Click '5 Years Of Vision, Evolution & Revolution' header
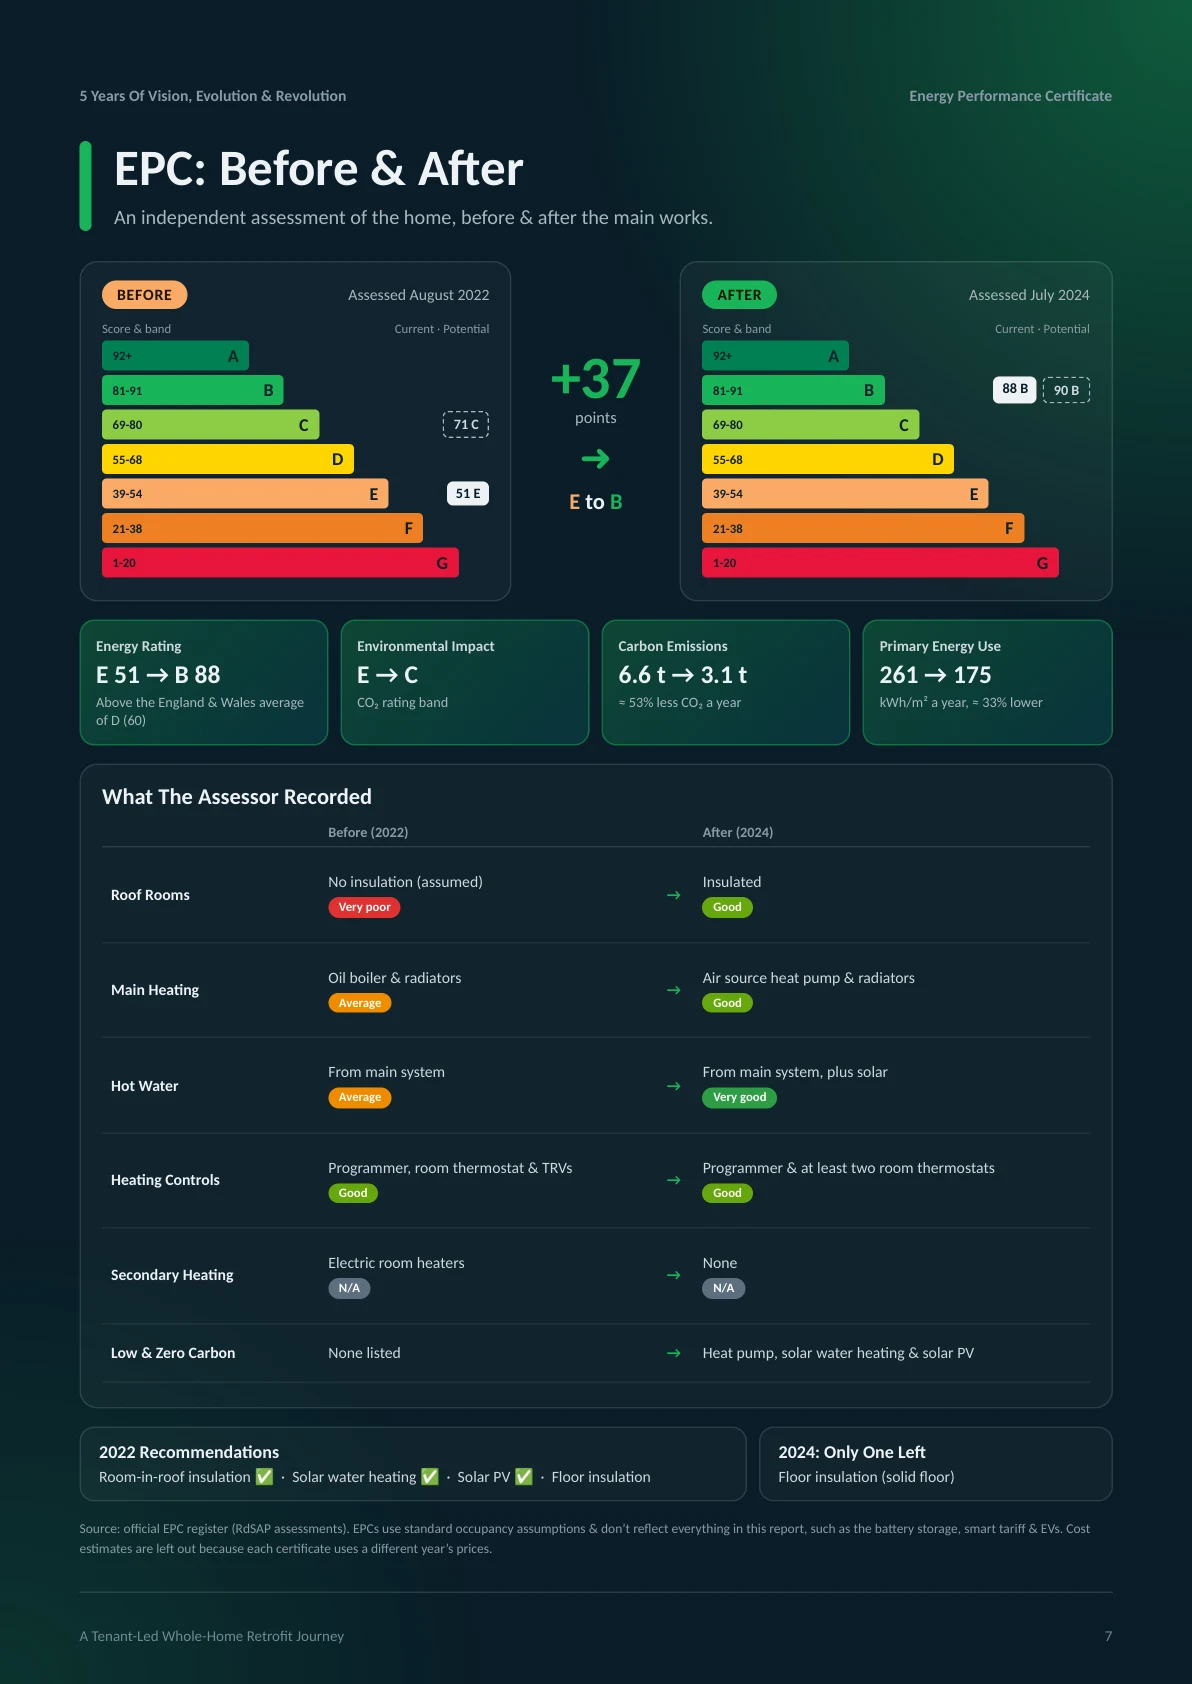The height and width of the screenshot is (1684, 1192). click(x=213, y=96)
